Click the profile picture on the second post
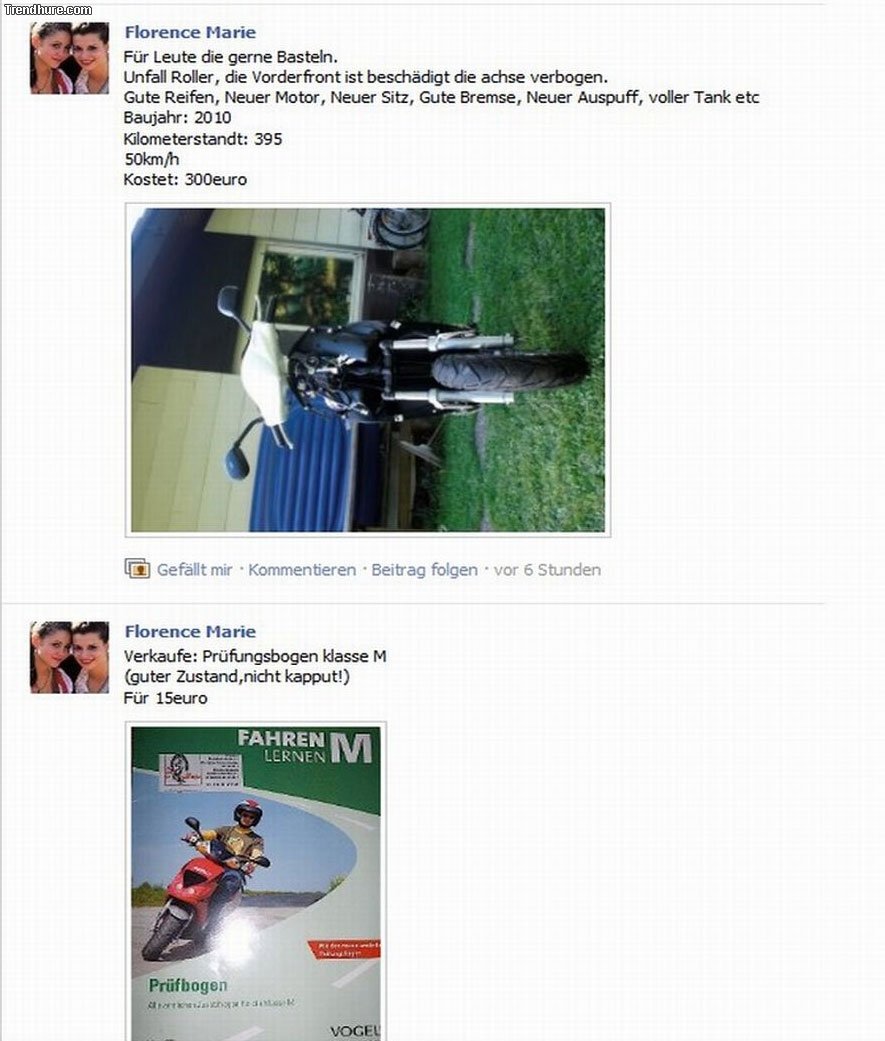 coord(69,657)
